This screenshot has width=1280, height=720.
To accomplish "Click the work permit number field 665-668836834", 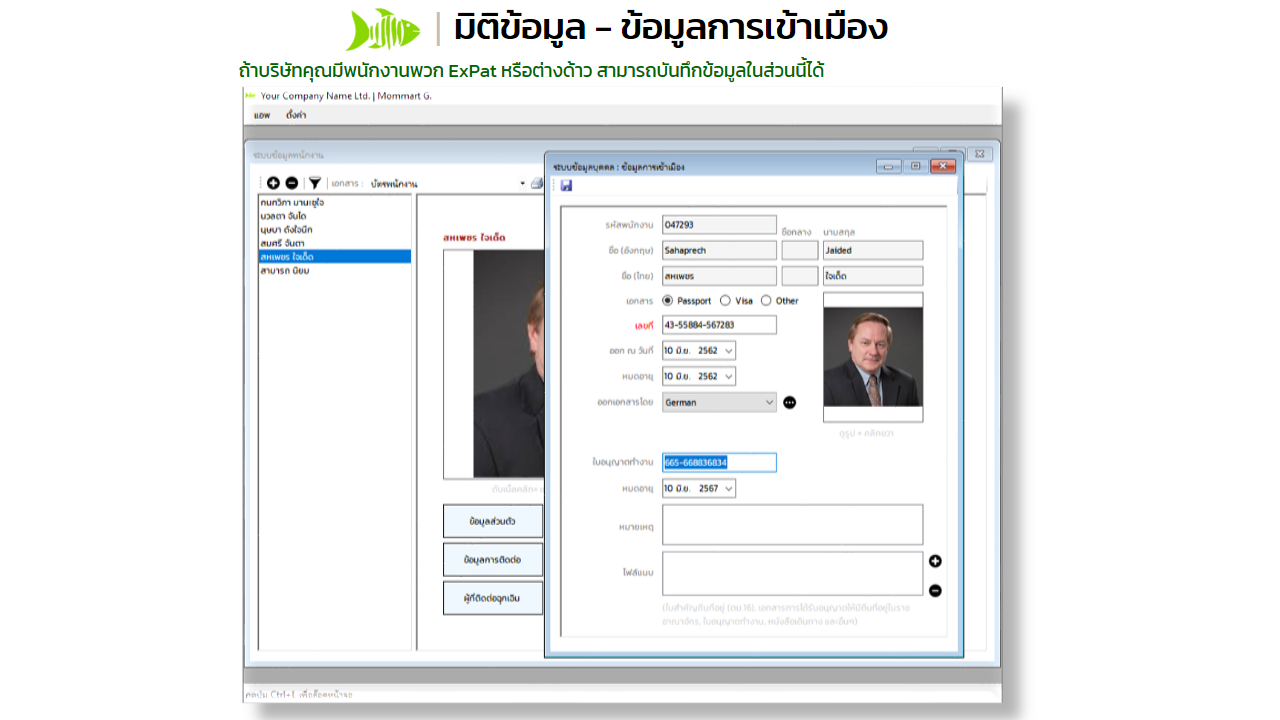I will (719, 463).
